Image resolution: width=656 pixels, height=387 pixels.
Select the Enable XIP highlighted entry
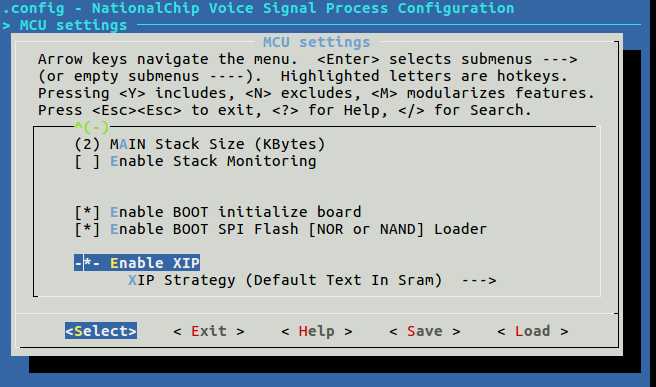(x=137, y=263)
